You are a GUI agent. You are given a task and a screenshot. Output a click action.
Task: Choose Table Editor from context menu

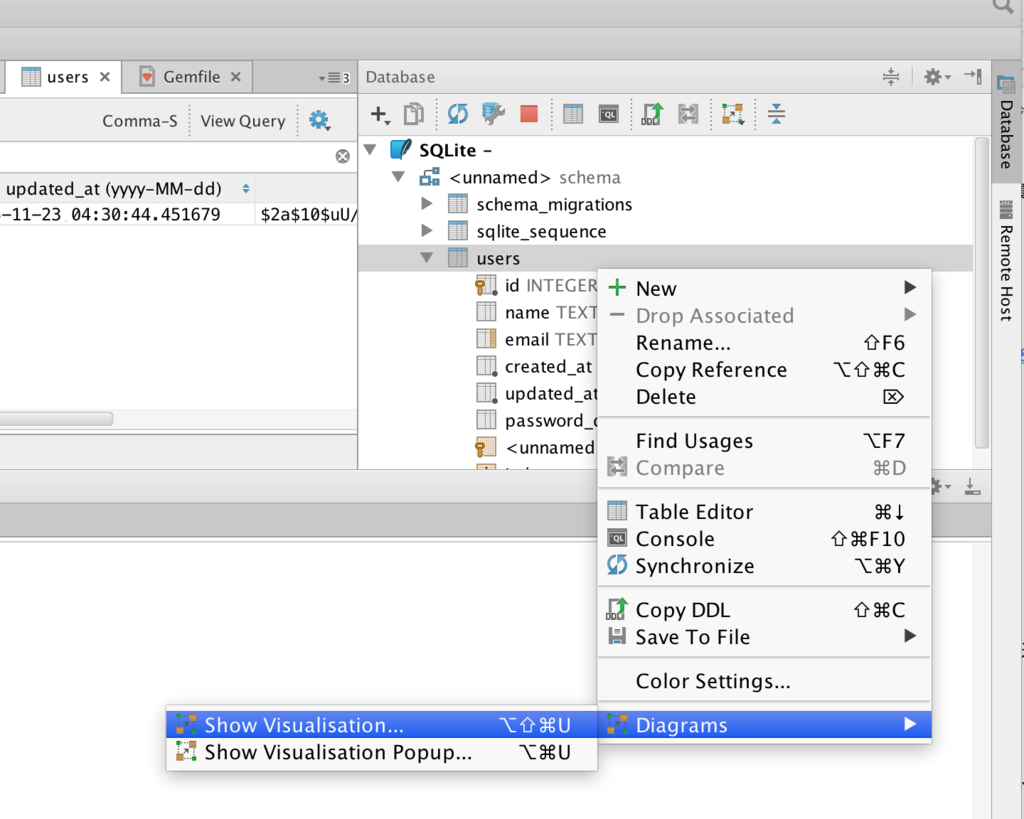(764, 511)
